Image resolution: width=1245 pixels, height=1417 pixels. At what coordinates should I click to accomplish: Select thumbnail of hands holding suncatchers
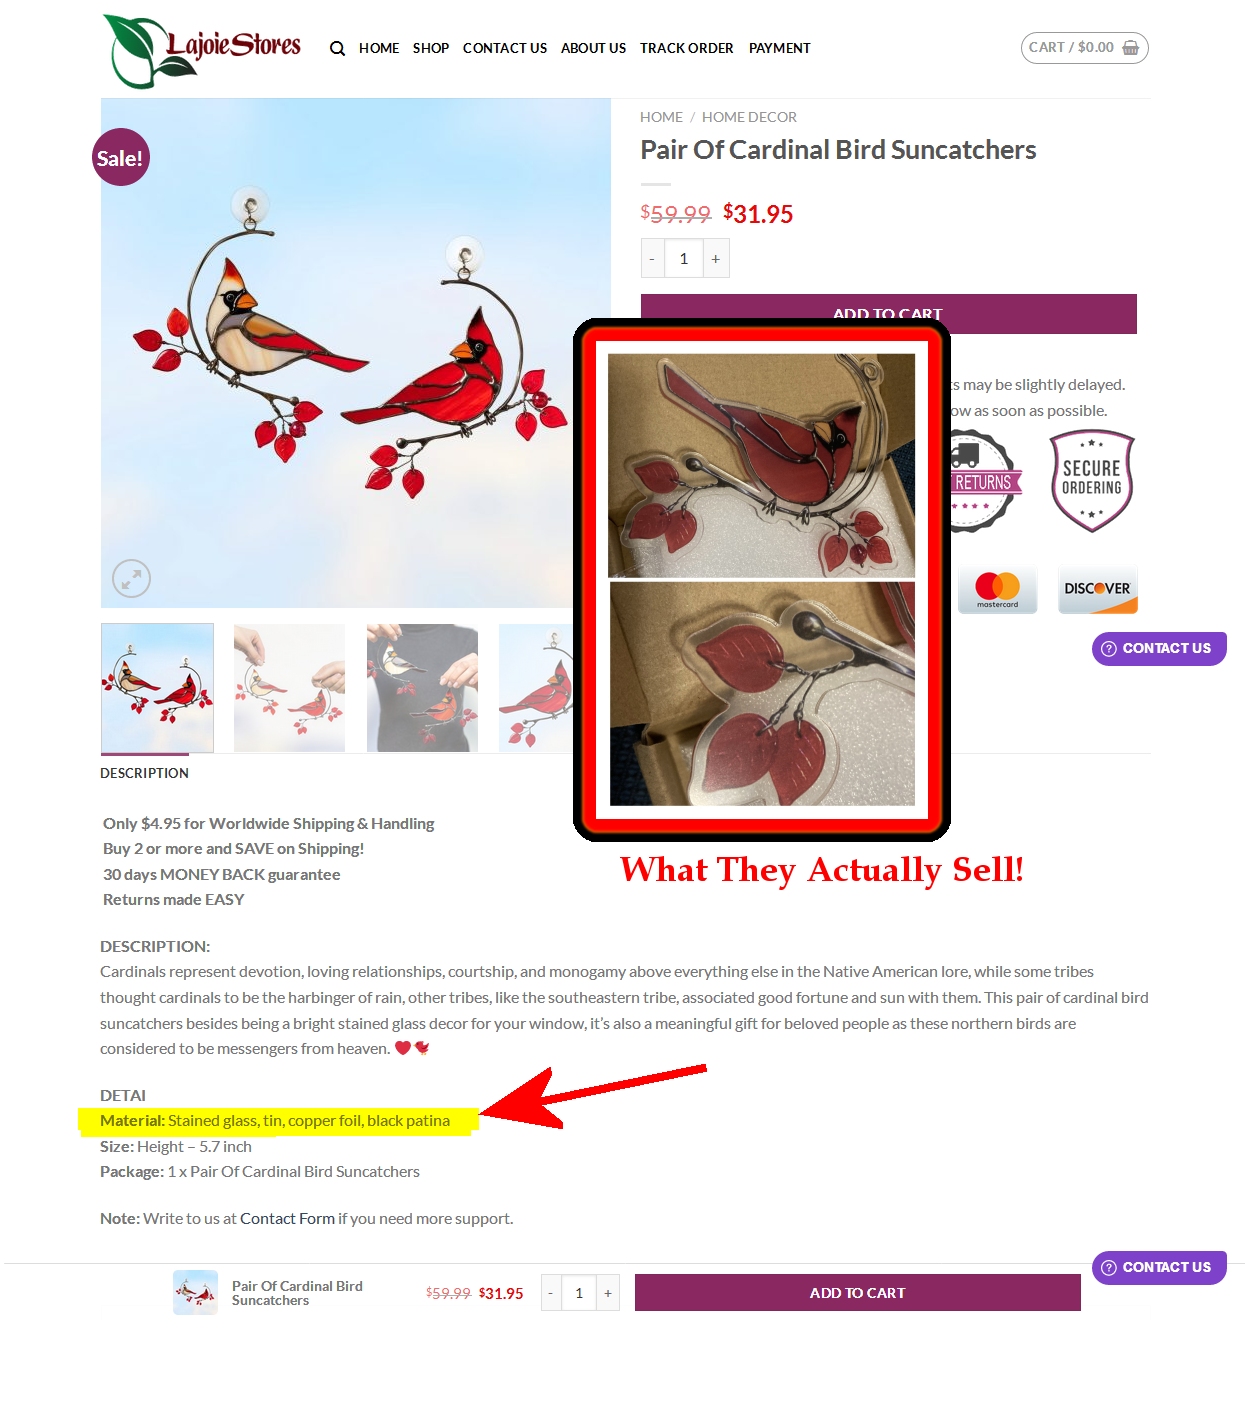[289, 688]
